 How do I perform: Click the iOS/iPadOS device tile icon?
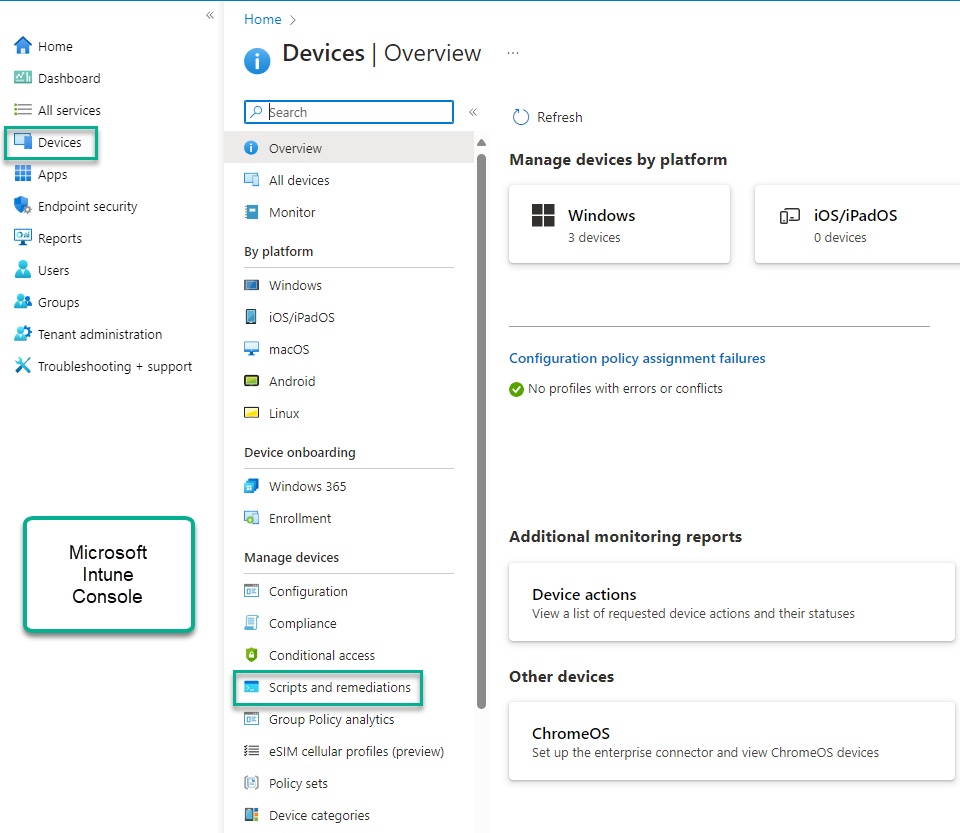click(789, 216)
